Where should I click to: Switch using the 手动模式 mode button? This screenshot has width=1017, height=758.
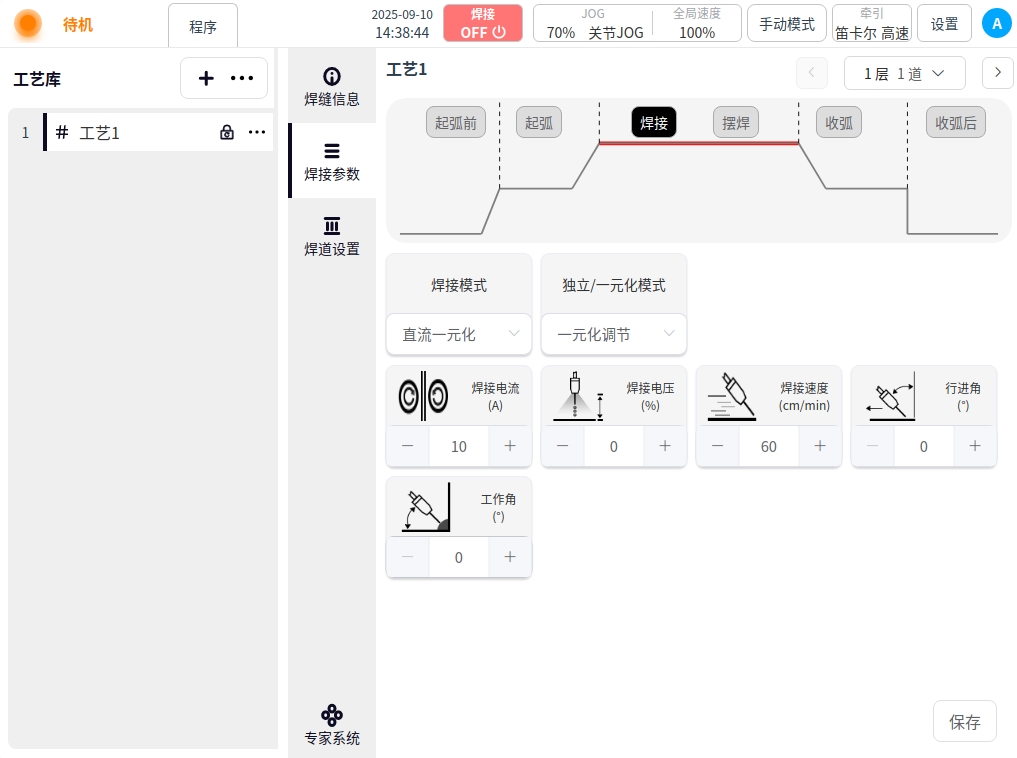point(787,24)
